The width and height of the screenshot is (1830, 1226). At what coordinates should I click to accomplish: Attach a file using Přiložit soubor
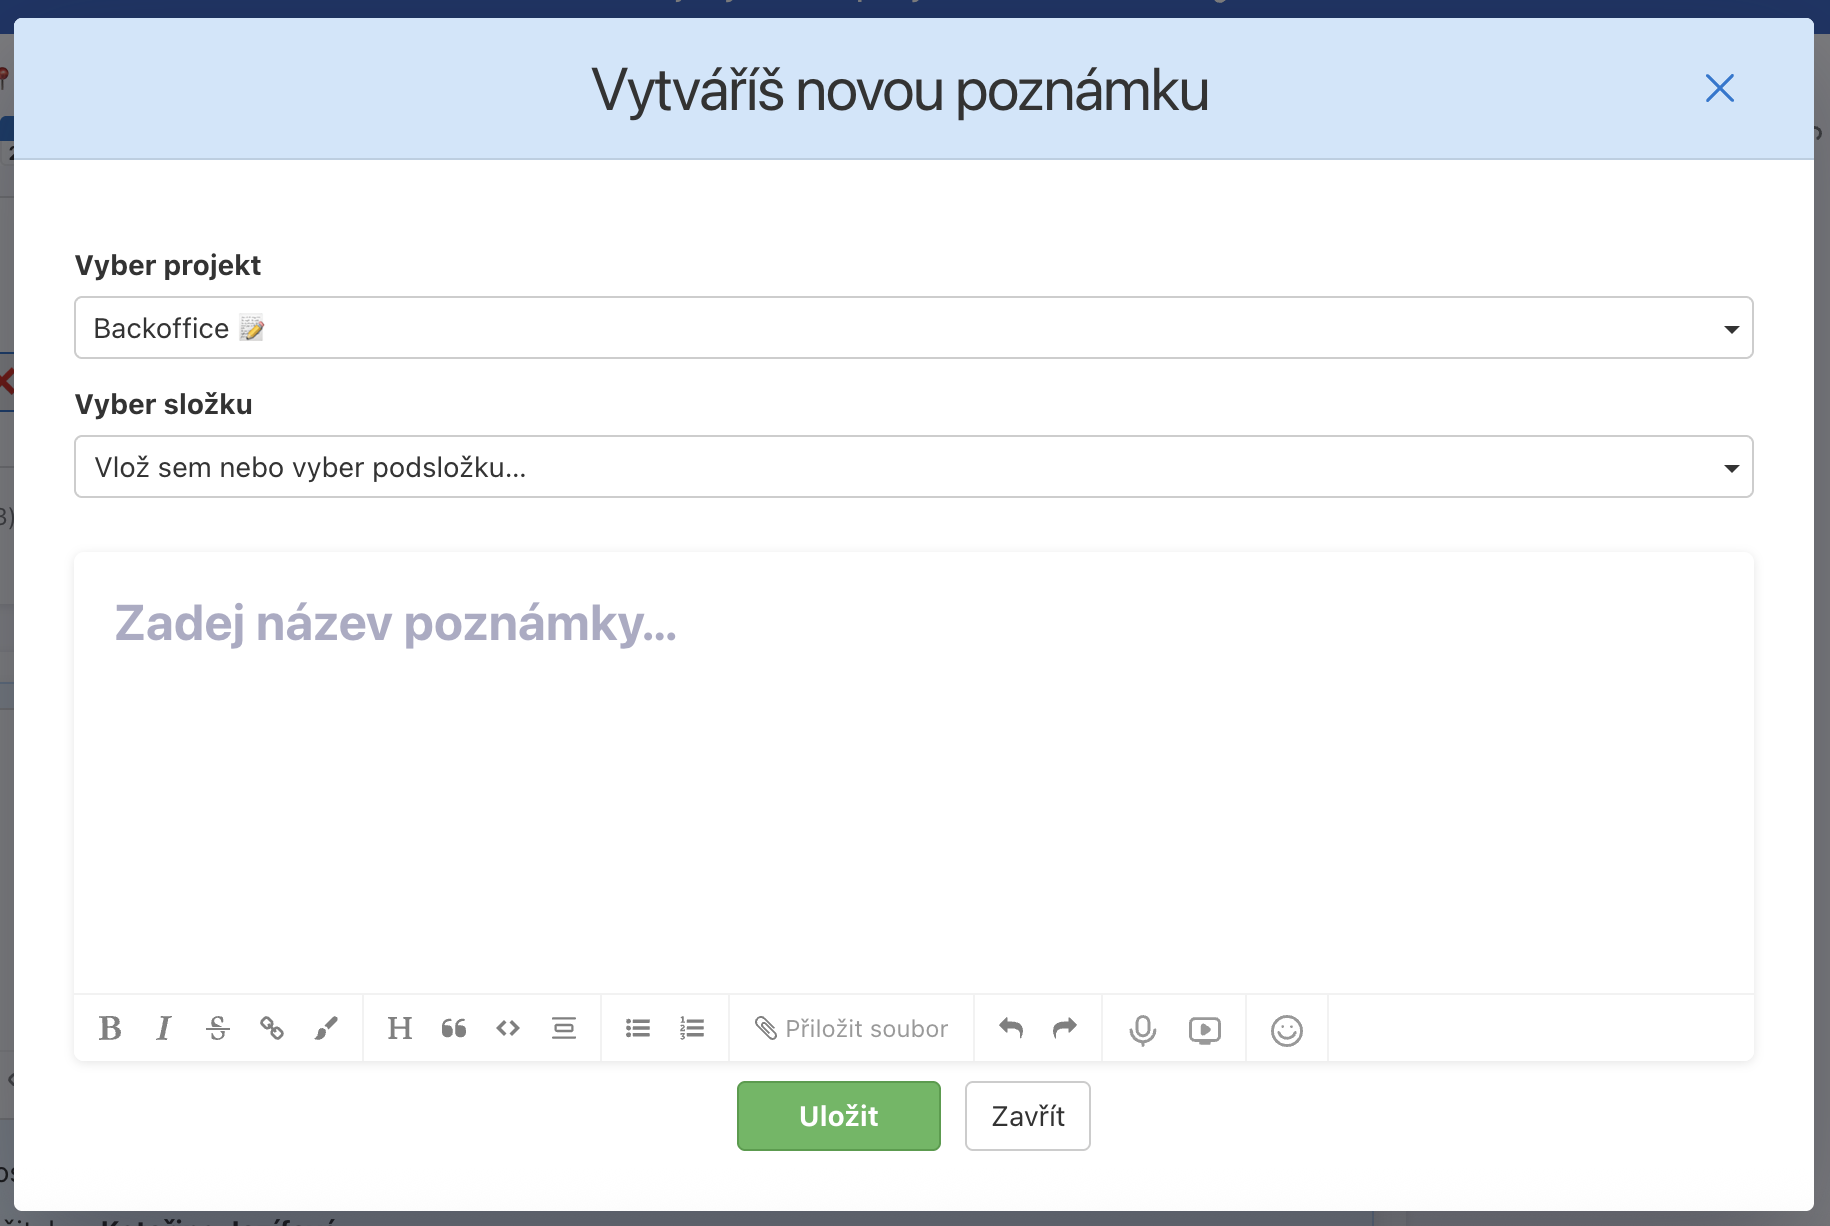[852, 1028]
